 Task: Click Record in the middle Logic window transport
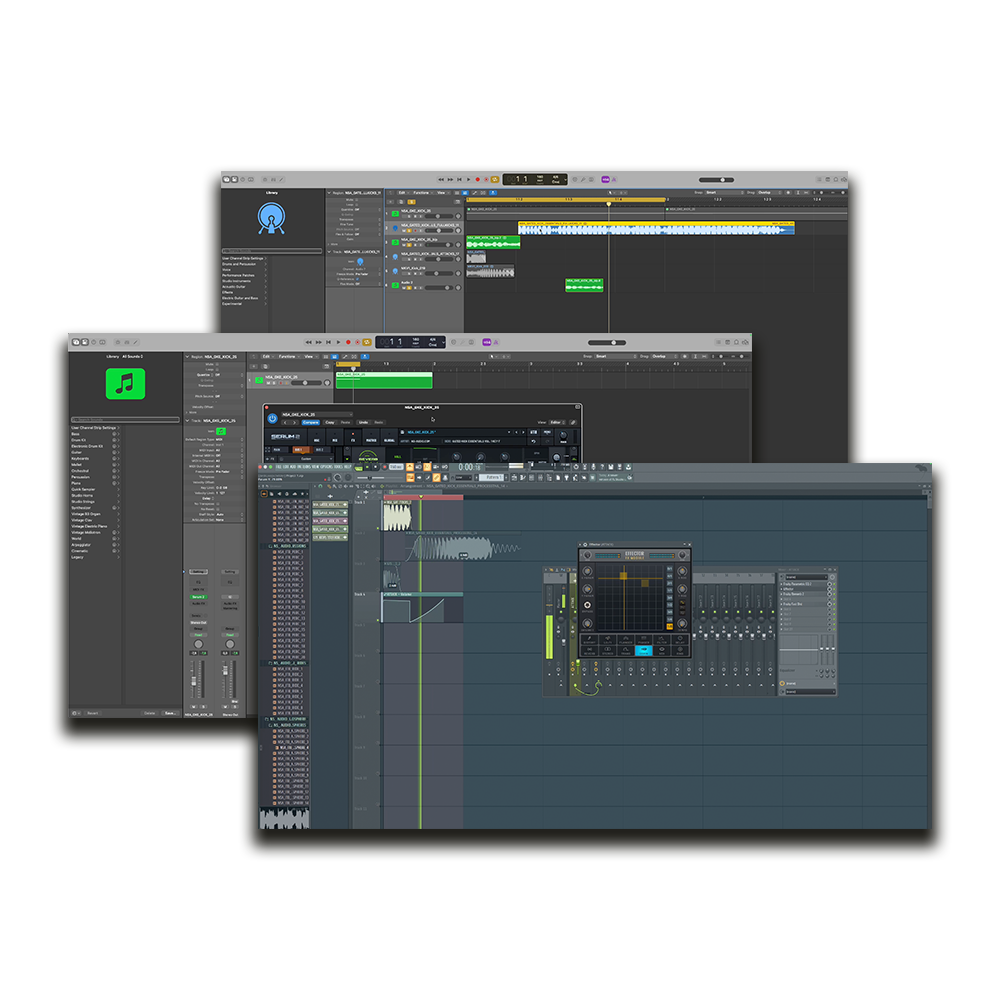coord(348,342)
